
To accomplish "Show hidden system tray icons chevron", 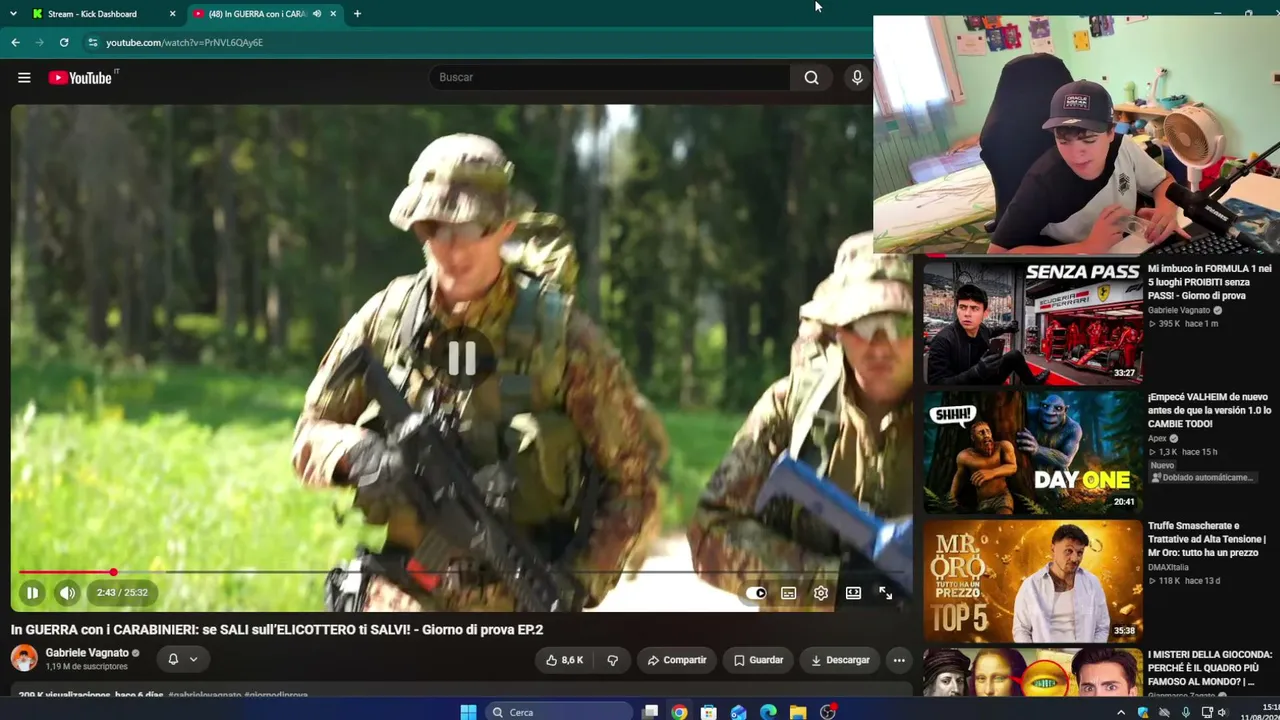I will tap(1120, 713).
